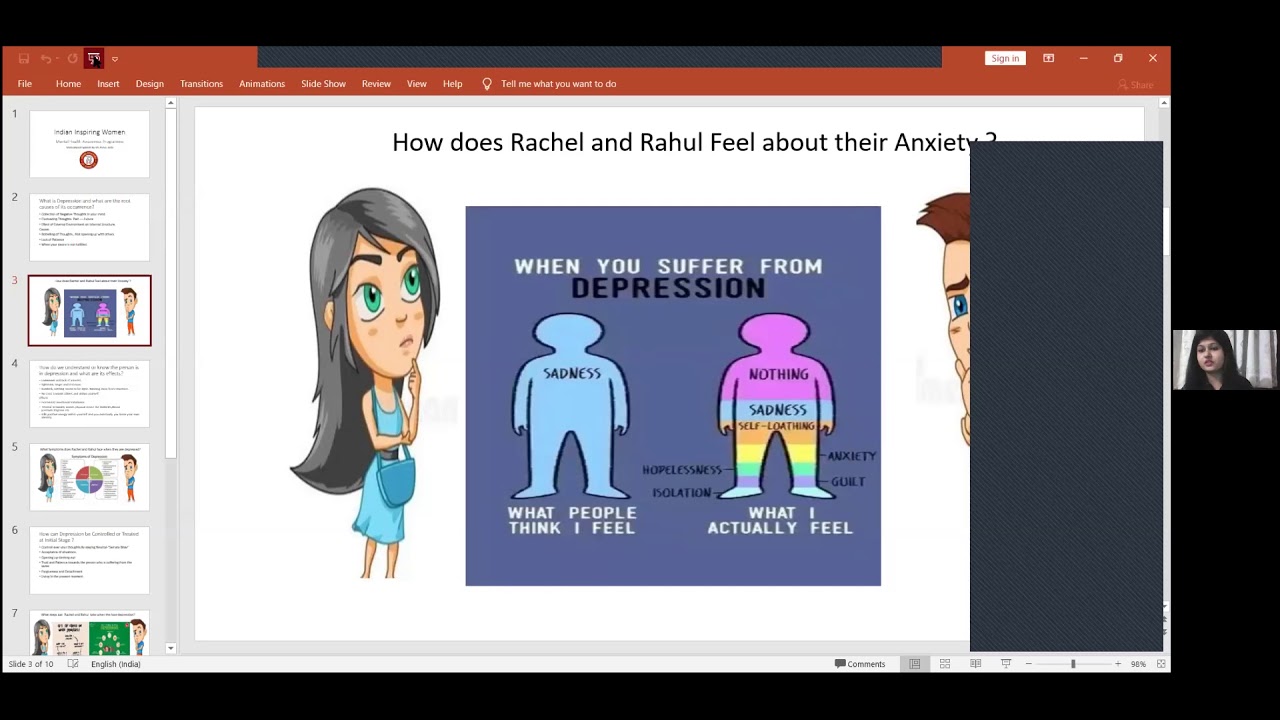
Task: Select slide 1 thumbnail Indian Inspiring Women
Action: click(89, 145)
